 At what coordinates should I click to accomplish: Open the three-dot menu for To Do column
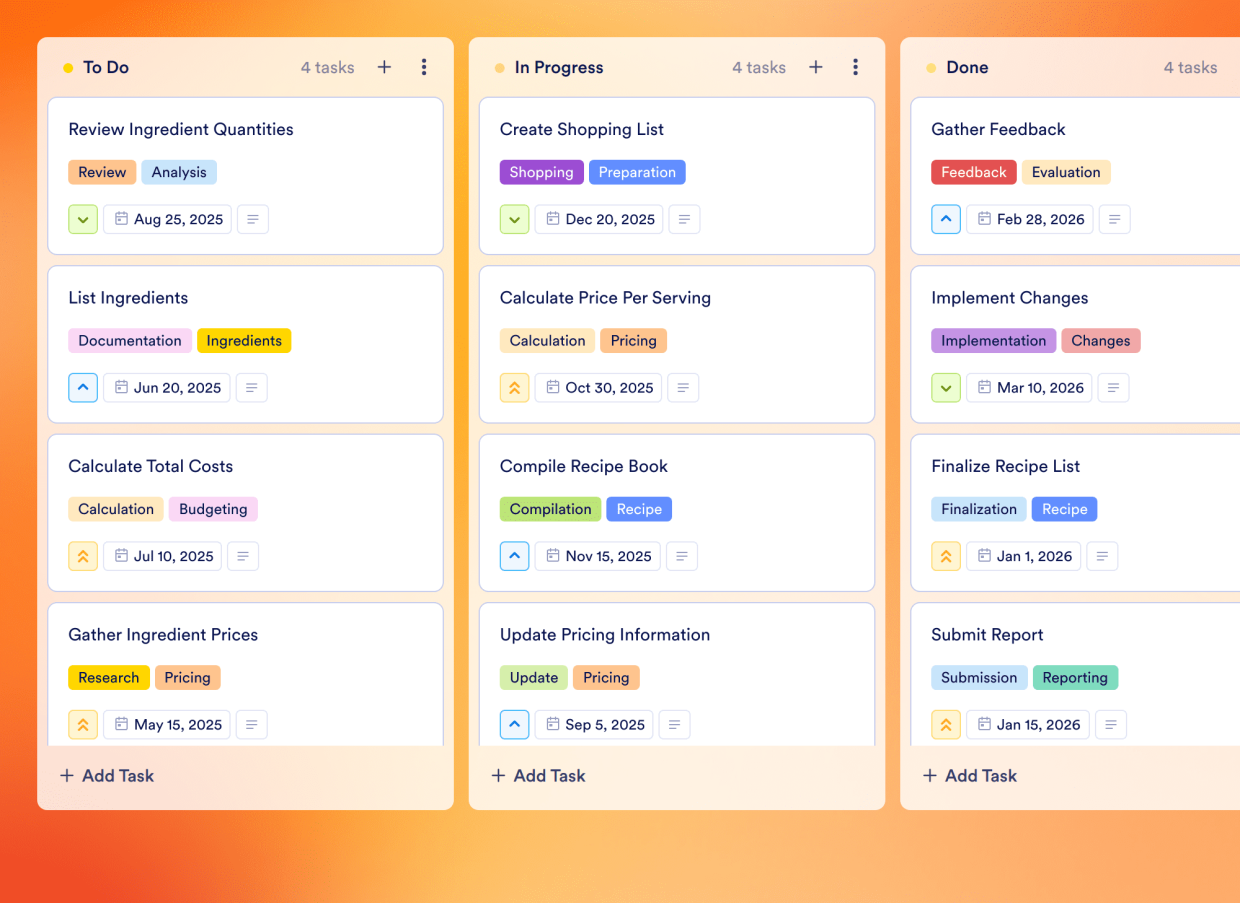[x=424, y=67]
